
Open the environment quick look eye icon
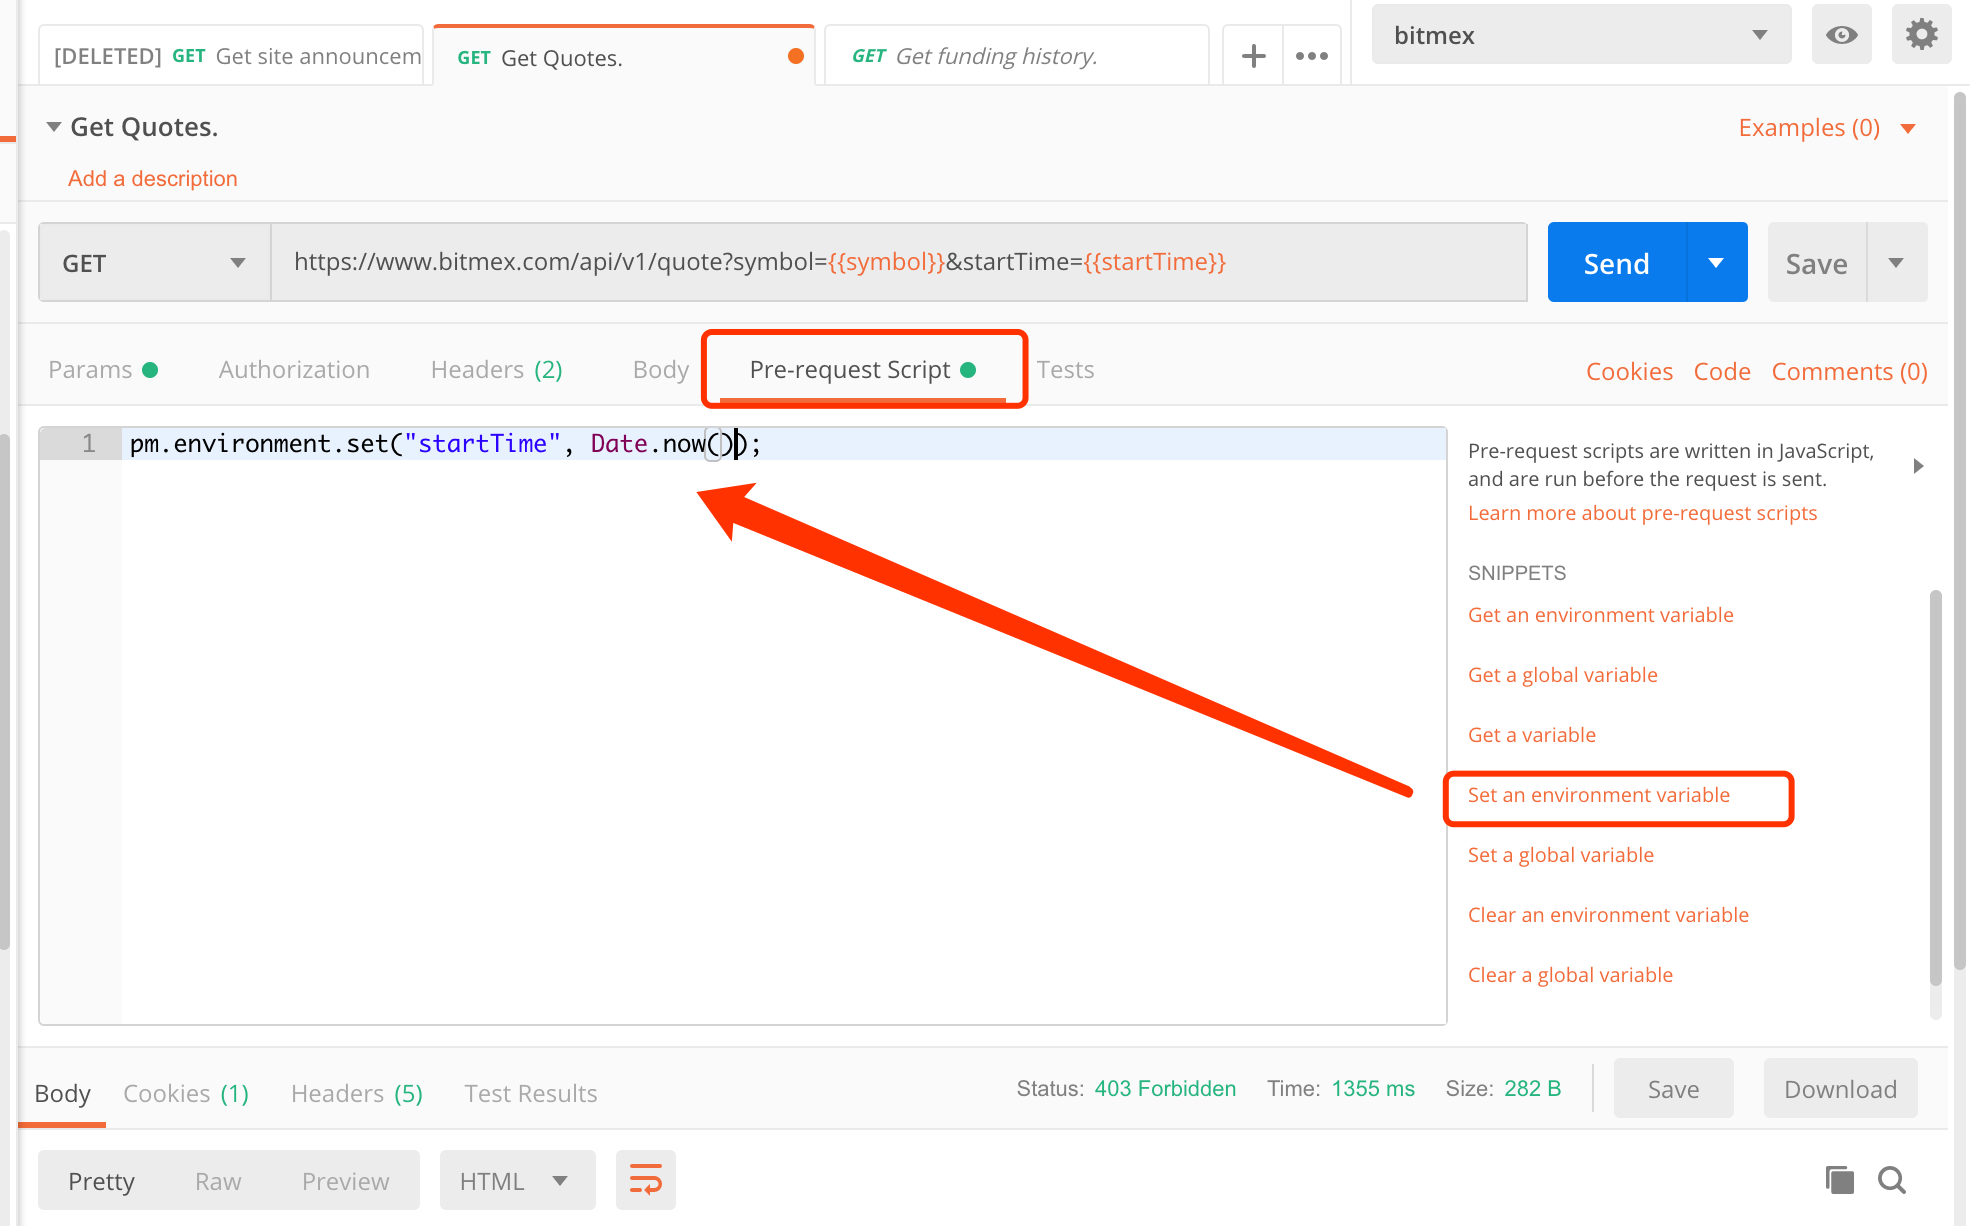tap(1841, 34)
